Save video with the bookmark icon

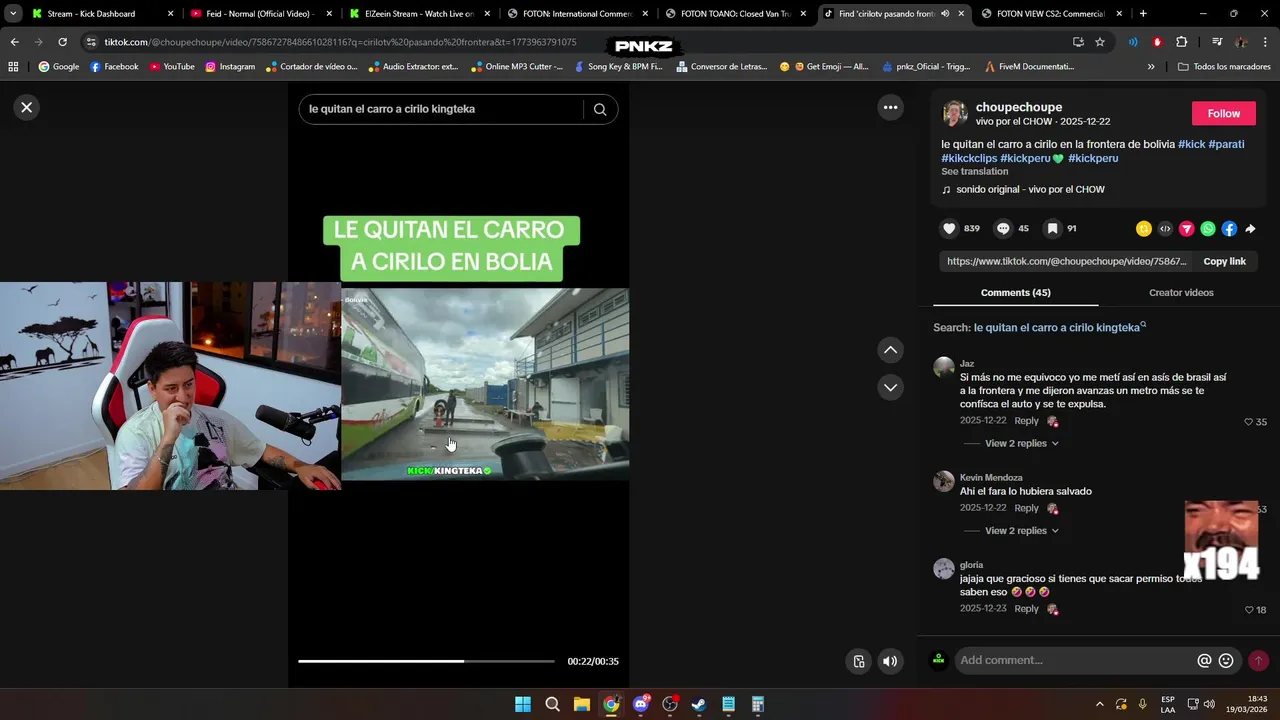(x=1052, y=229)
